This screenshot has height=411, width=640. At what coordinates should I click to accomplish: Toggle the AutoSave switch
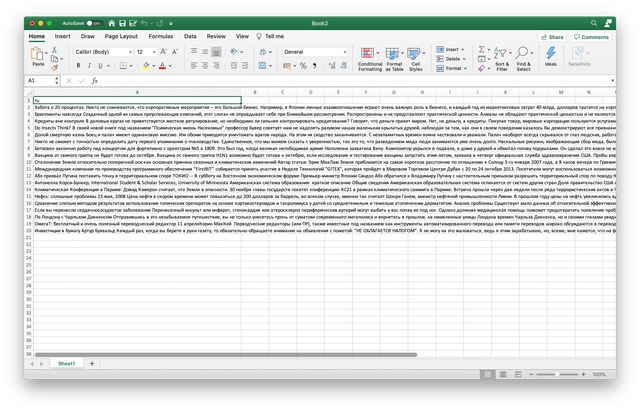(x=95, y=21)
